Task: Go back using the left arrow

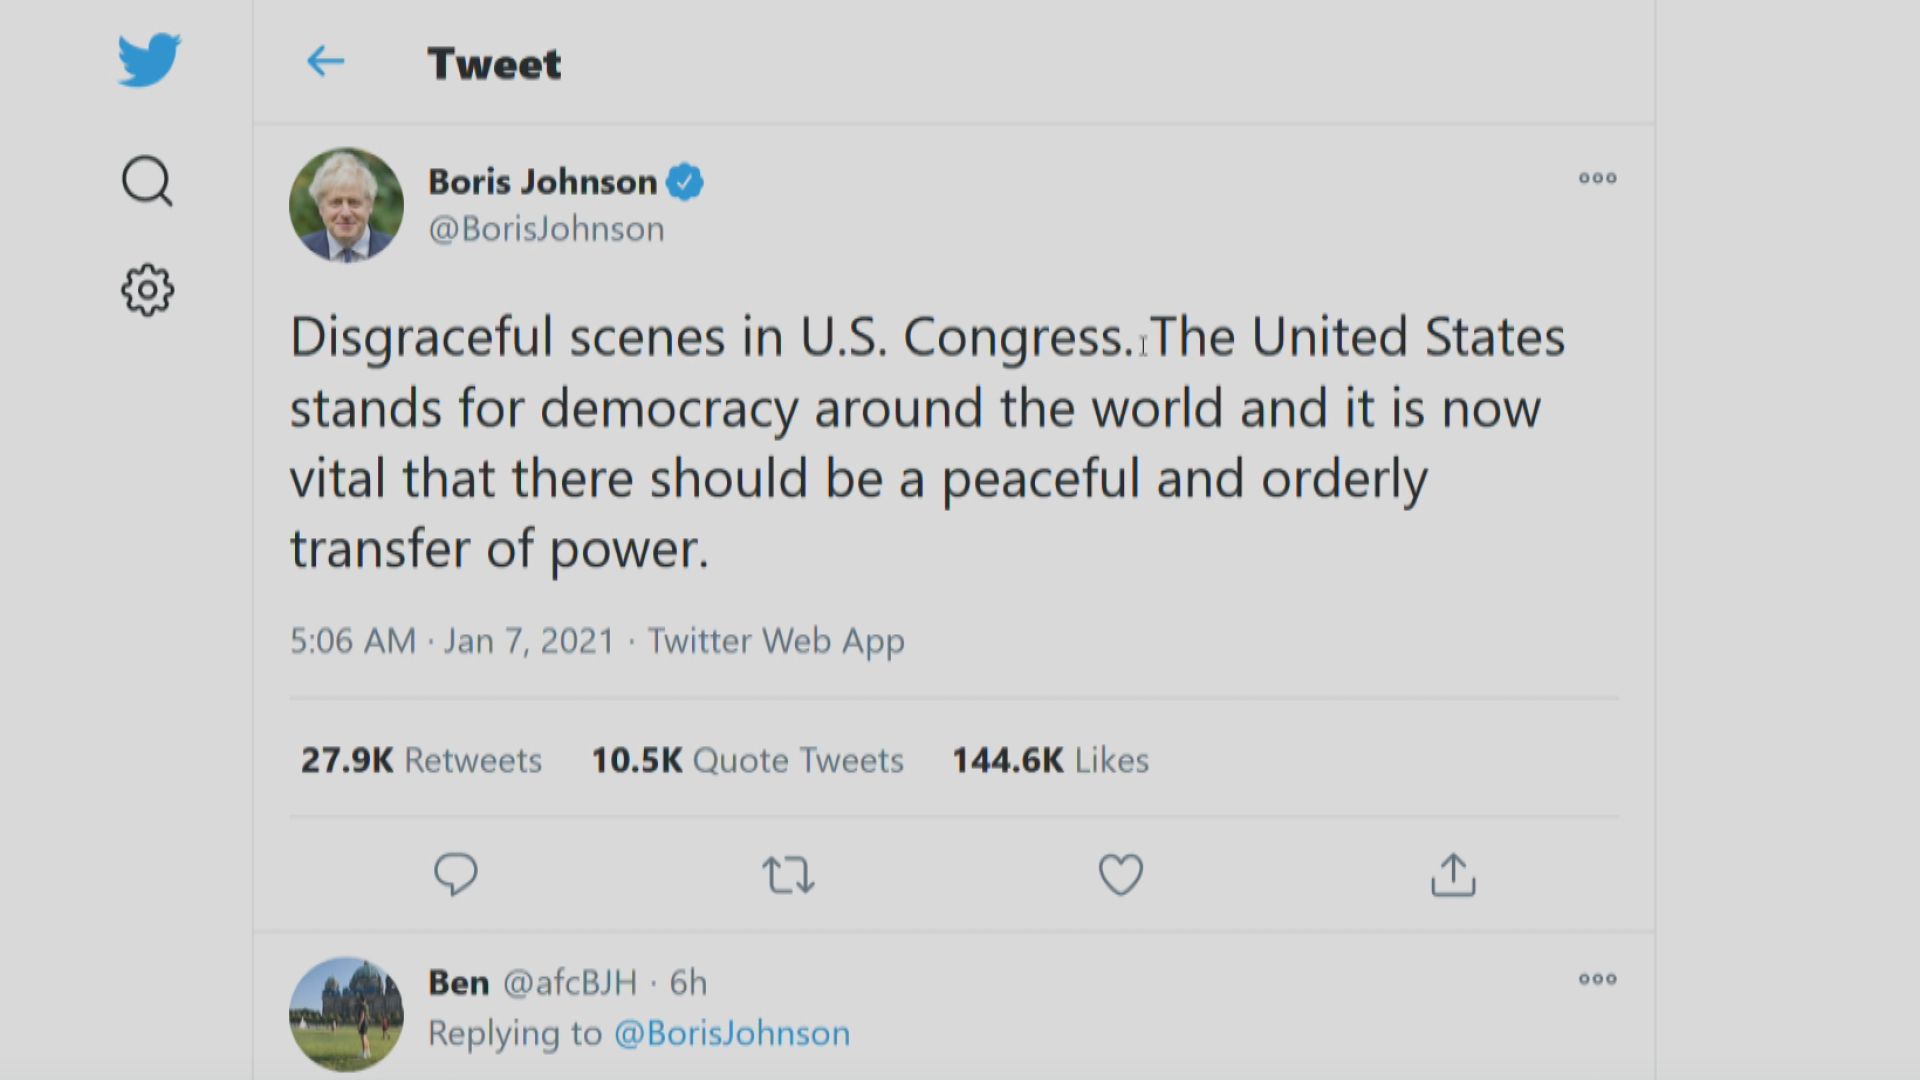Action: pos(325,62)
